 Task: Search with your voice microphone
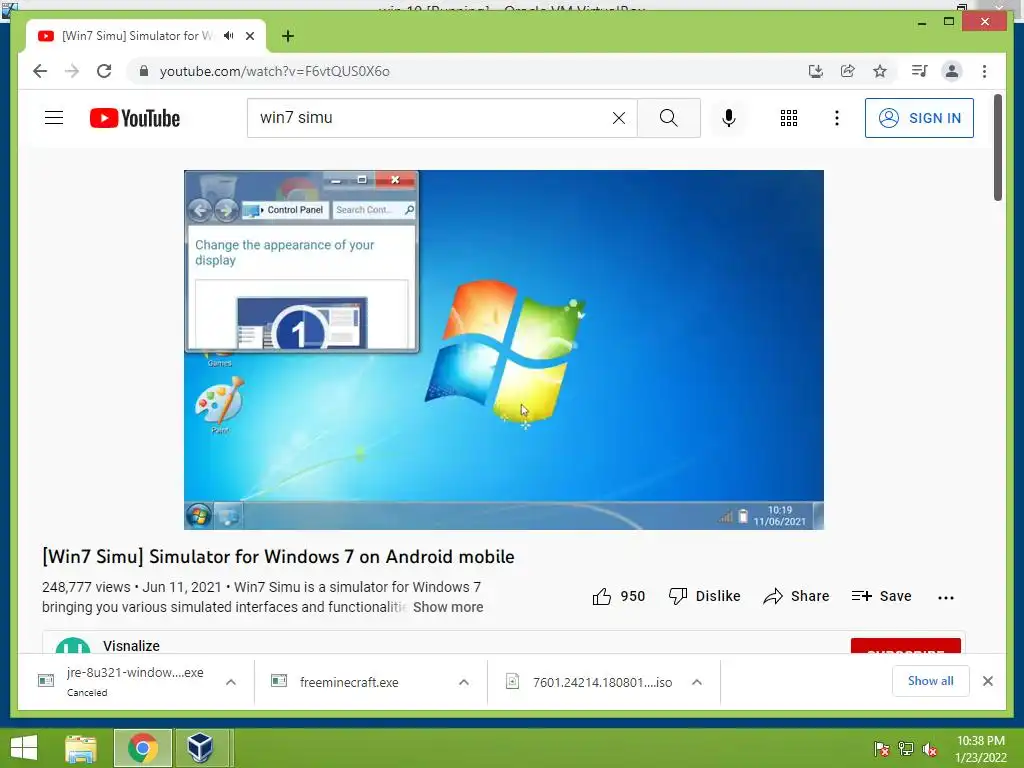(729, 118)
